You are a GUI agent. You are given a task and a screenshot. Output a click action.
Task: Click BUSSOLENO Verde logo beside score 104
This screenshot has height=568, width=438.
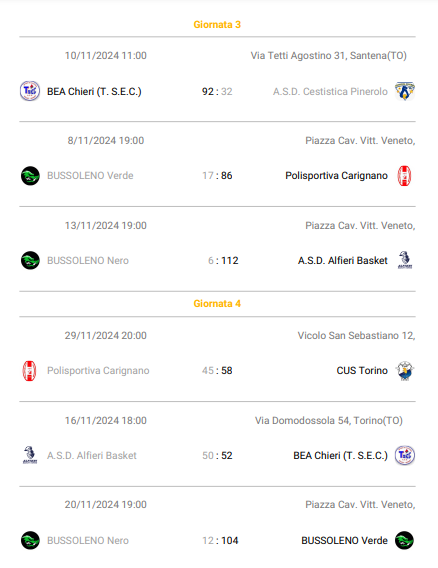click(404, 540)
